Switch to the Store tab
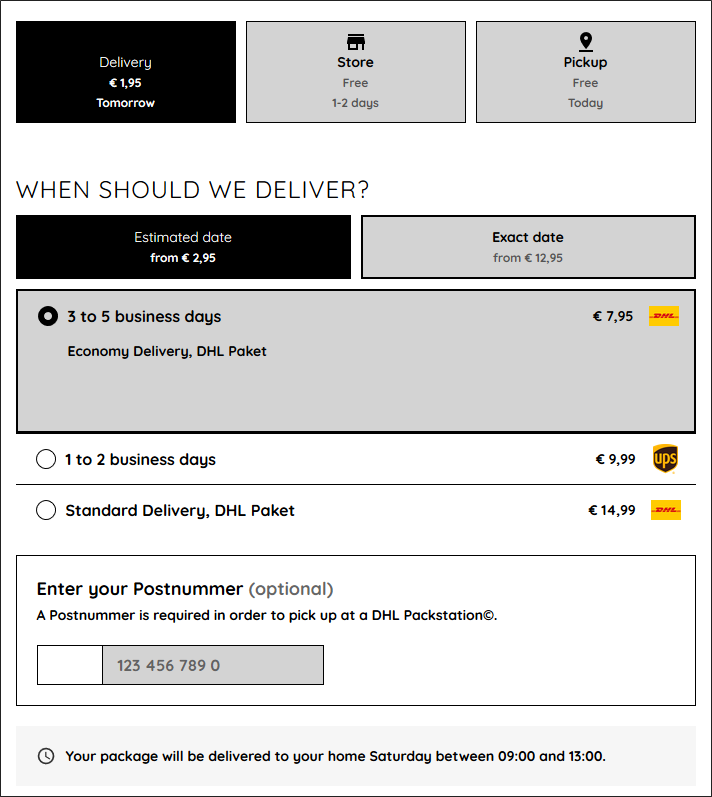This screenshot has height=797, width=712. tap(356, 72)
